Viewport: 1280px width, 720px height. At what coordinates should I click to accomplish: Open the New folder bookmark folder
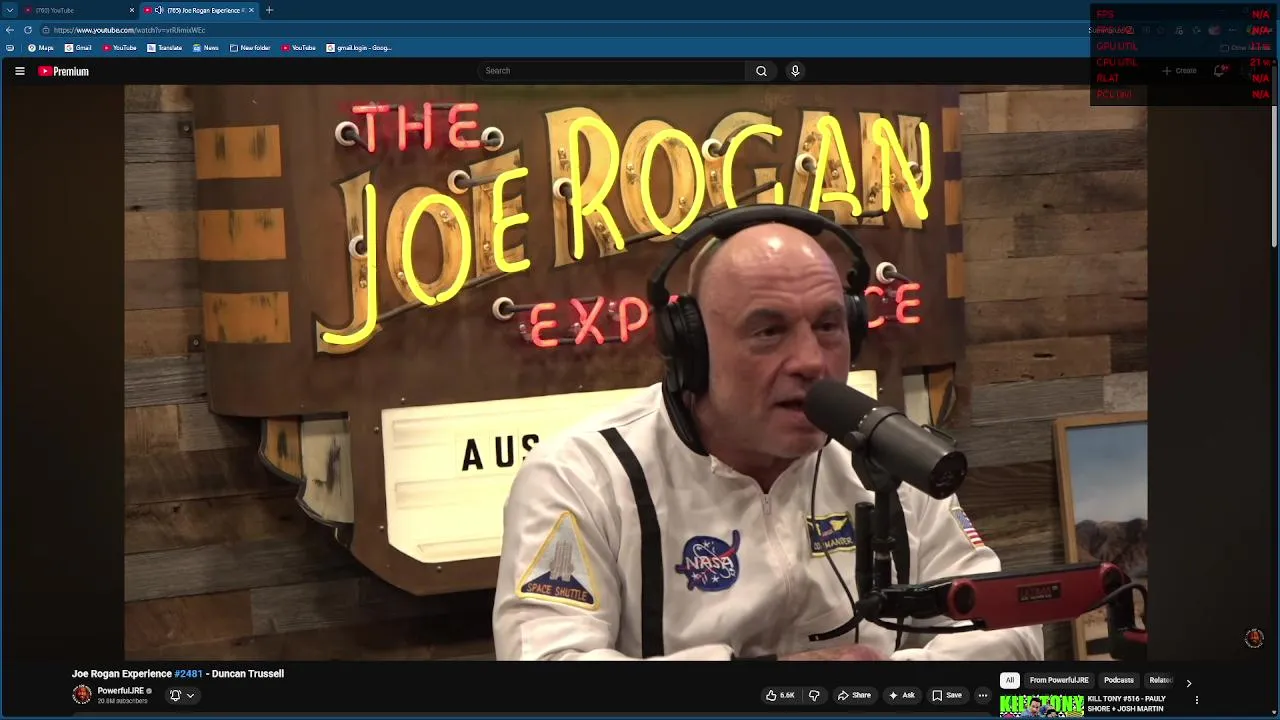click(250, 48)
